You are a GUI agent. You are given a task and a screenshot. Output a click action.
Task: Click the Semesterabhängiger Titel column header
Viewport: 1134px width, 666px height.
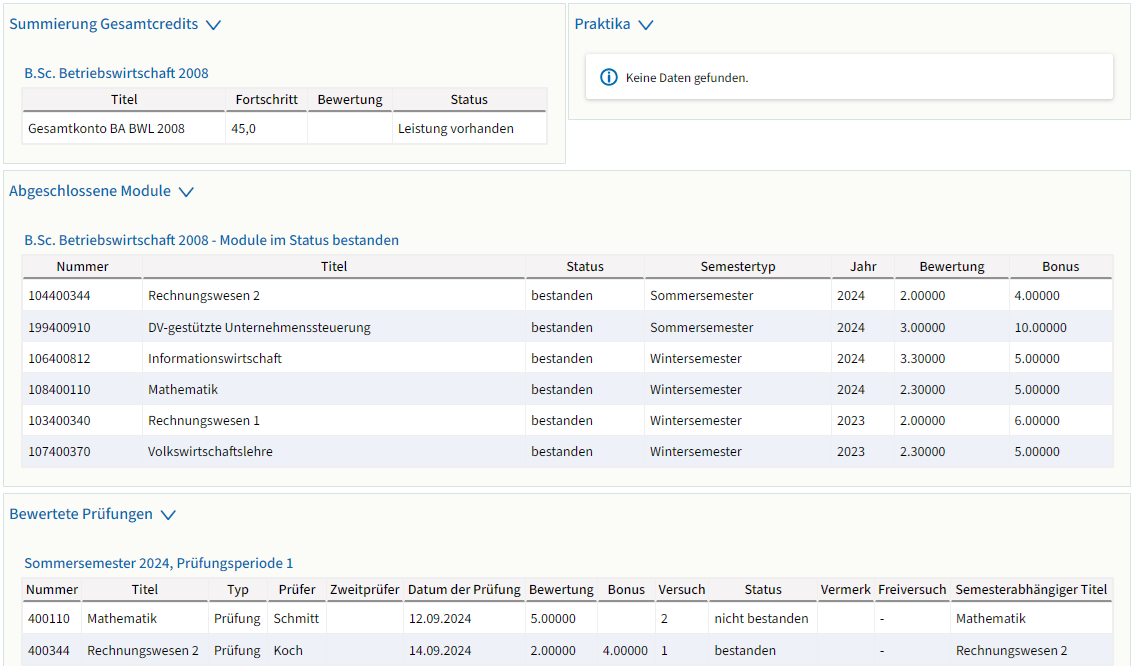[1031, 589]
